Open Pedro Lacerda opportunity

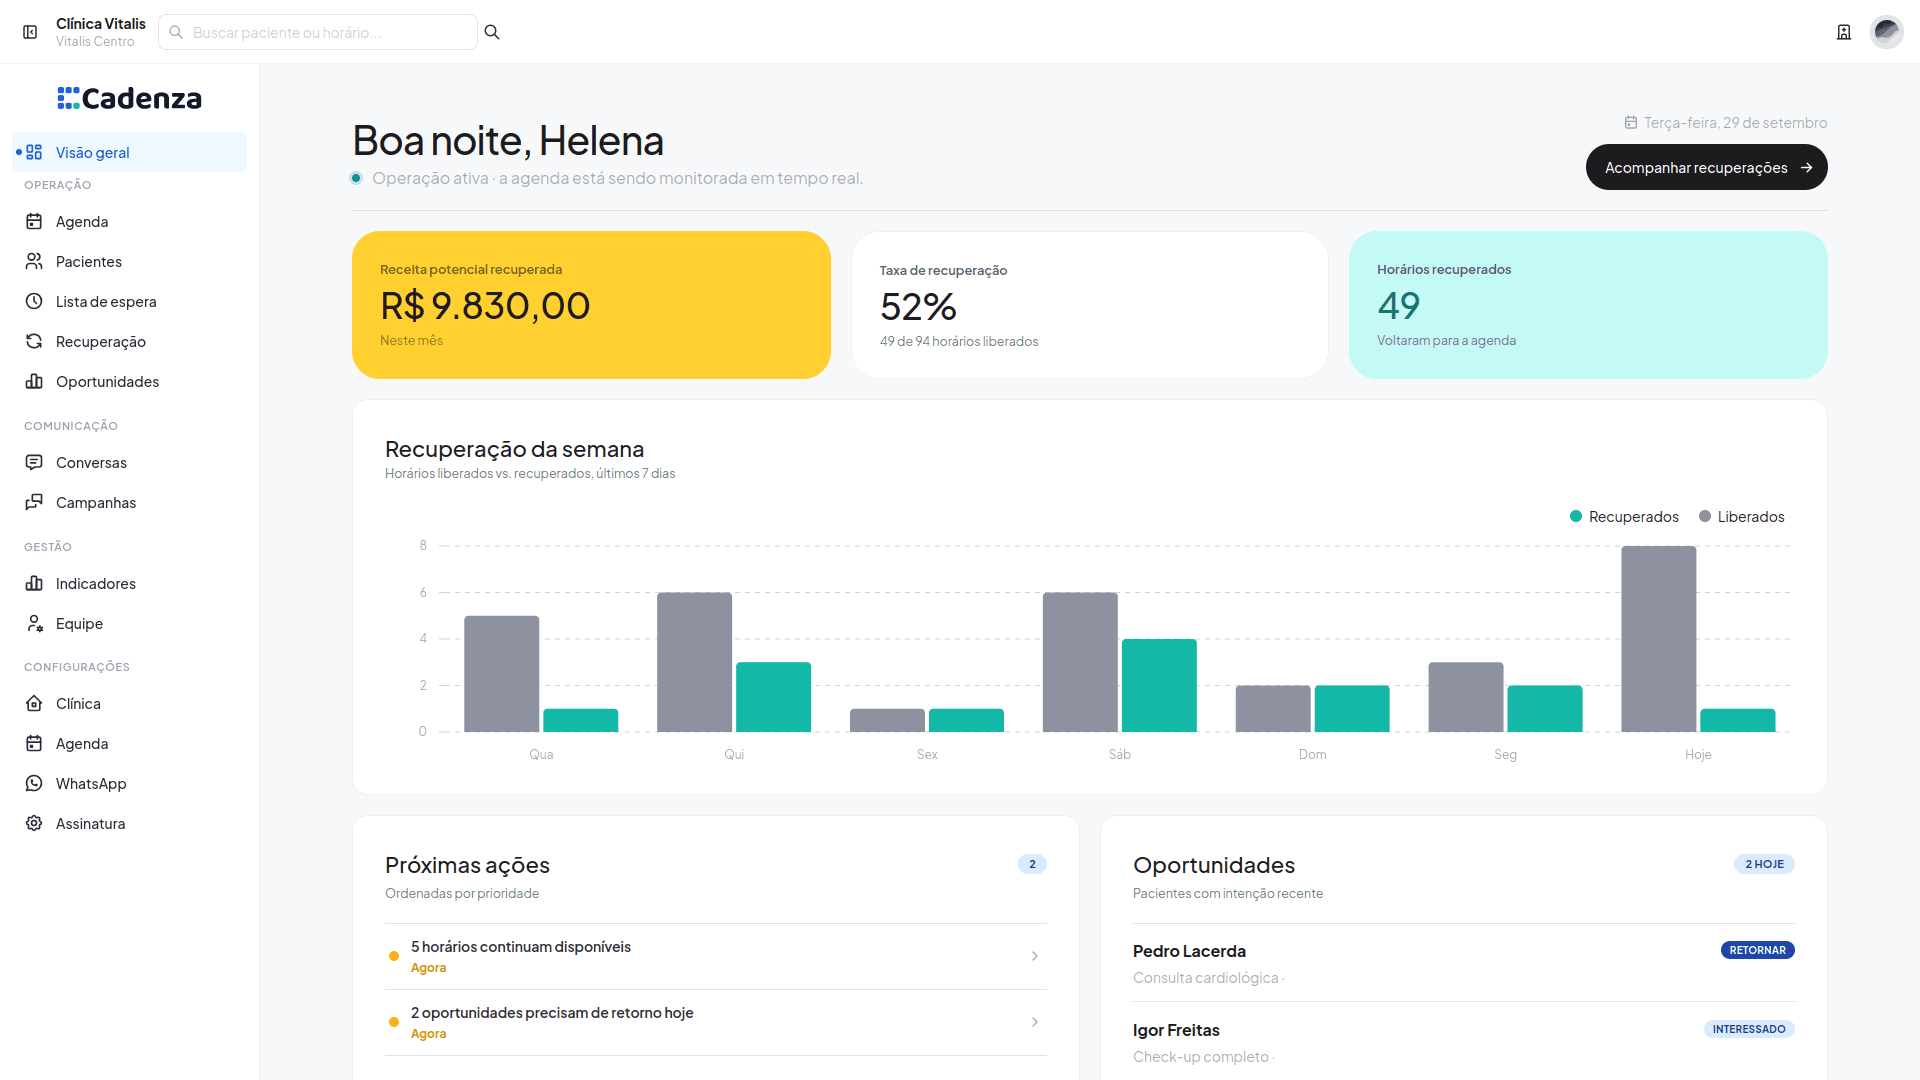(1464, 963)
